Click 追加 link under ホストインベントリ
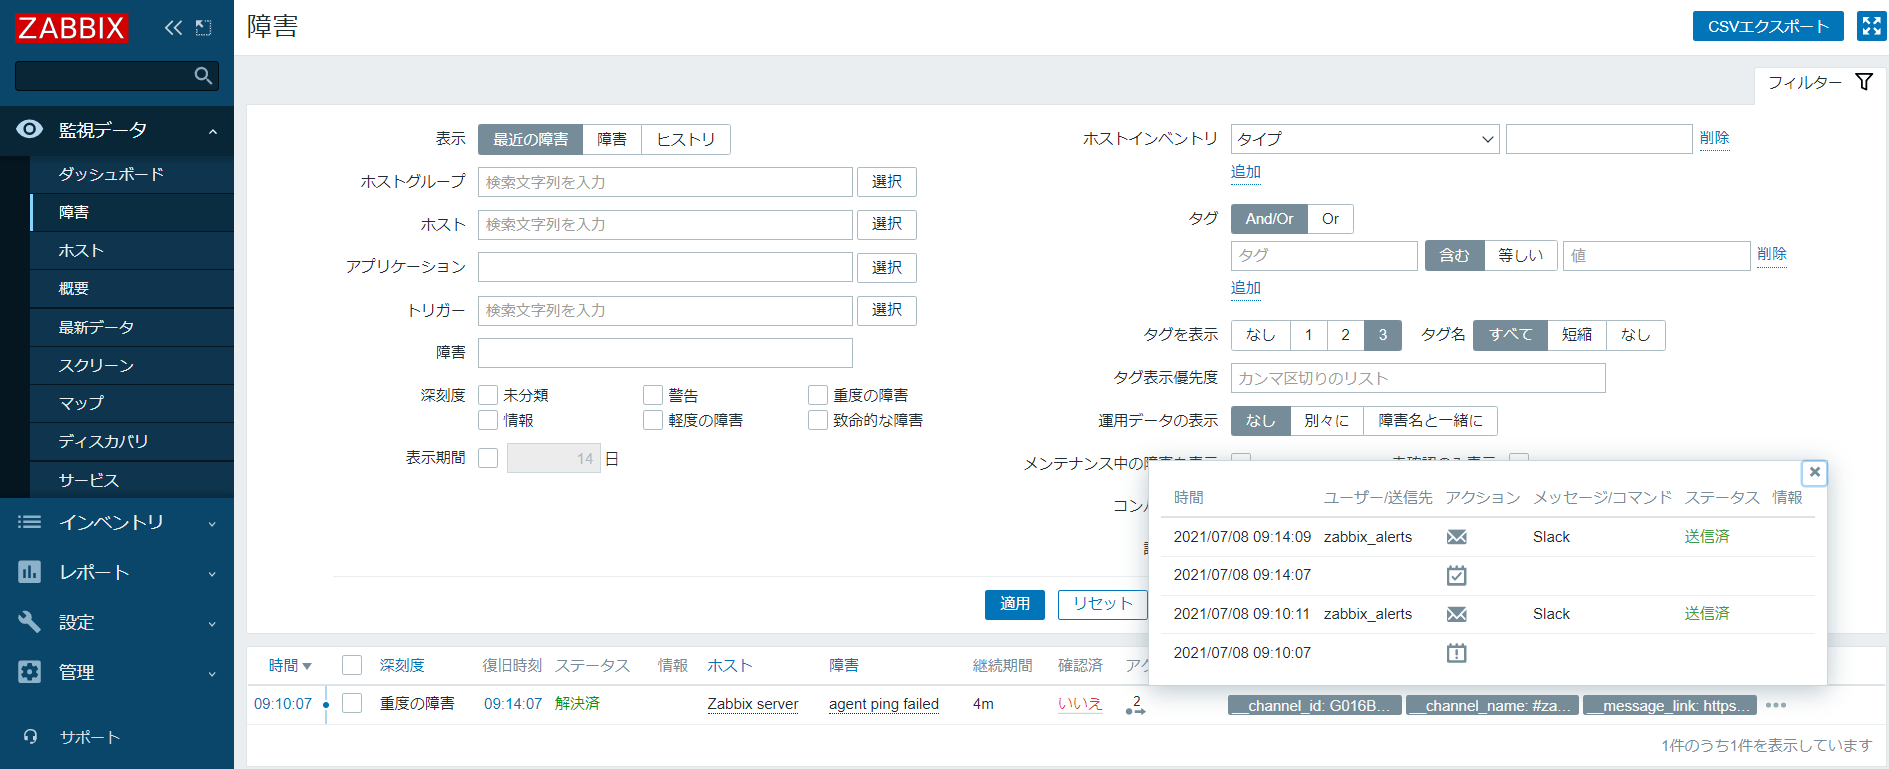Viewport: 1889px width, 769px height. [x=1246, y=172]
